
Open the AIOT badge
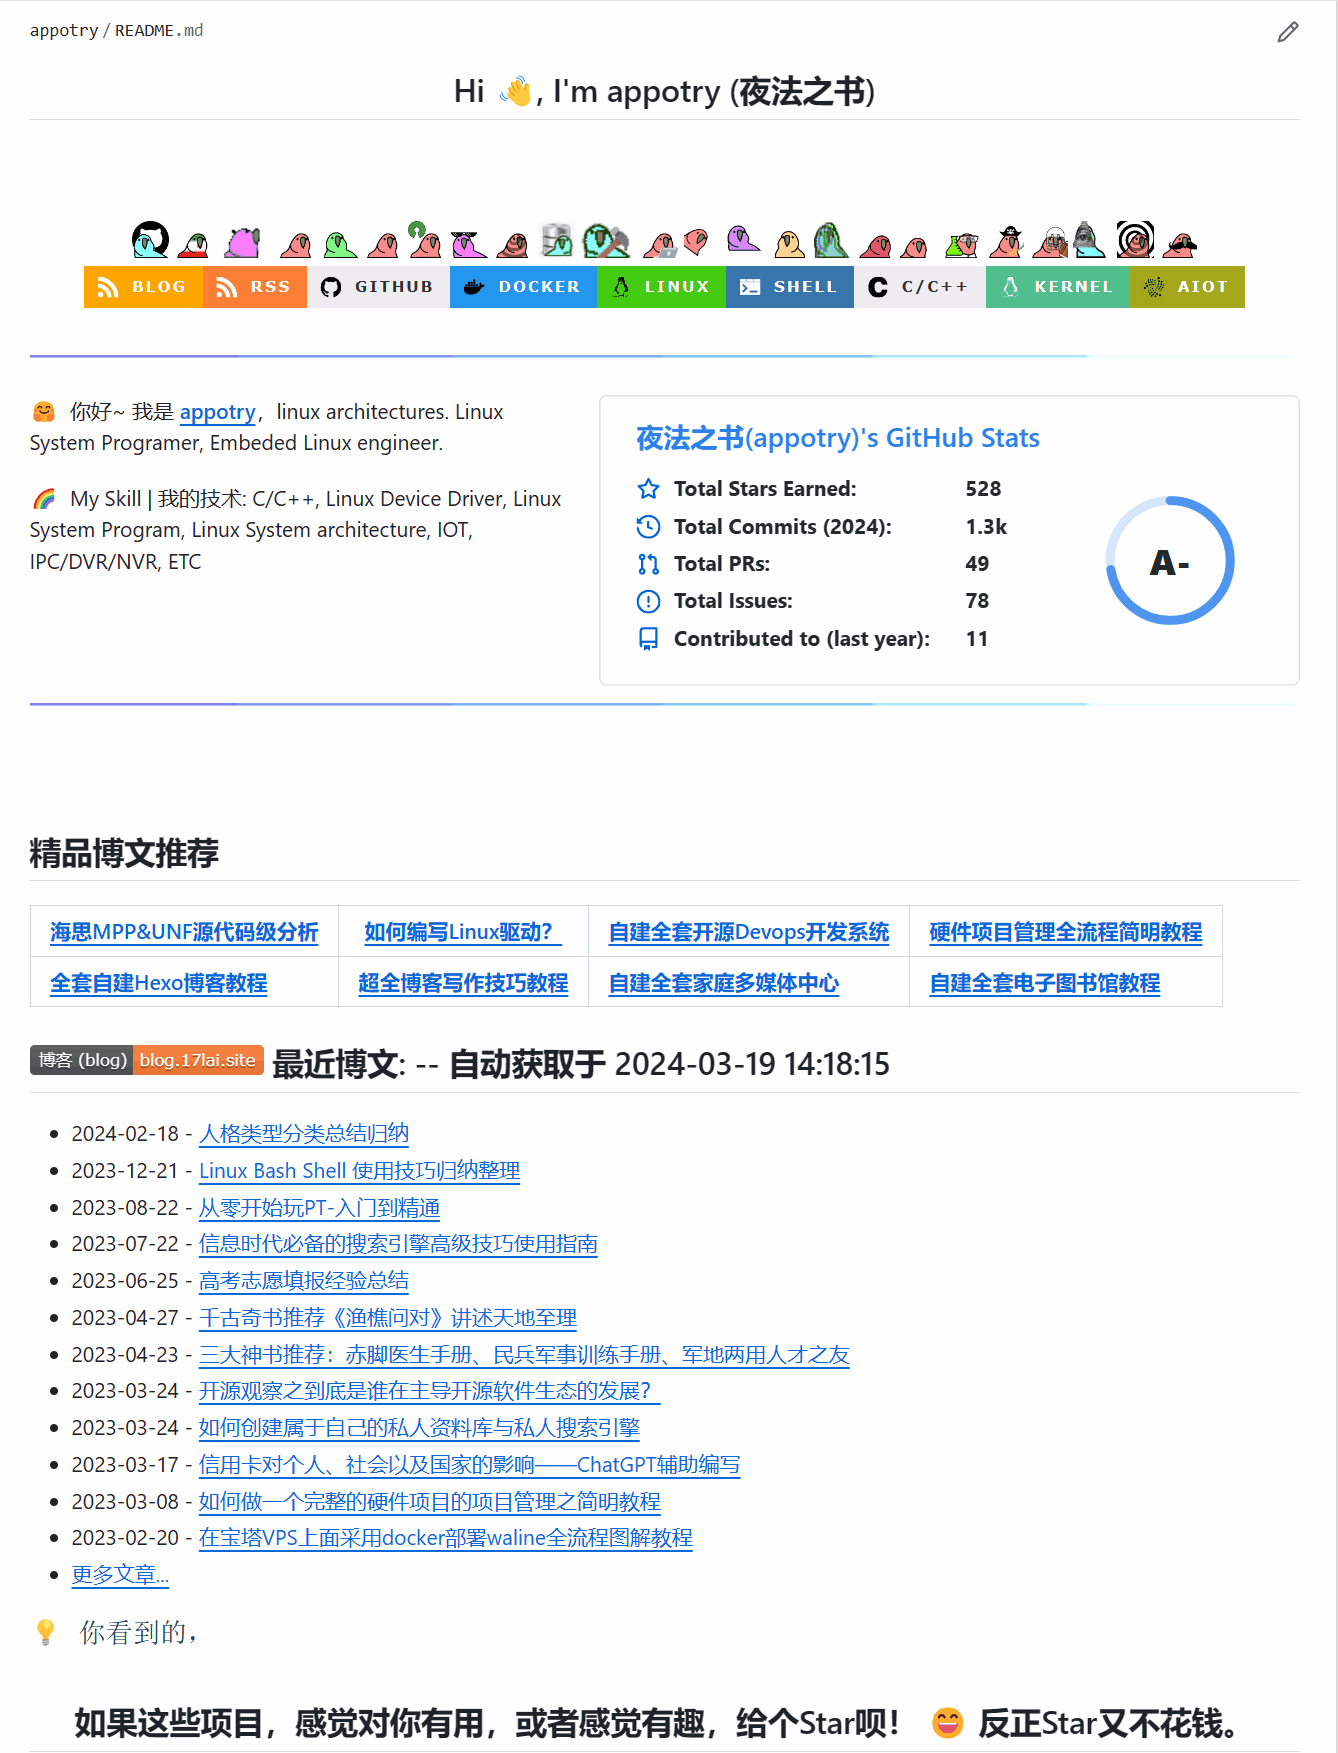pyautogui.click(x=1187, y=287)
